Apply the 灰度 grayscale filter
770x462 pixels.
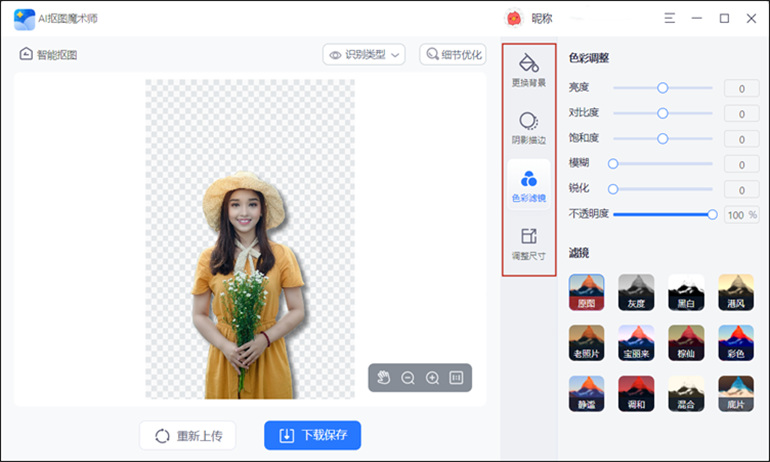coord(636,292)
